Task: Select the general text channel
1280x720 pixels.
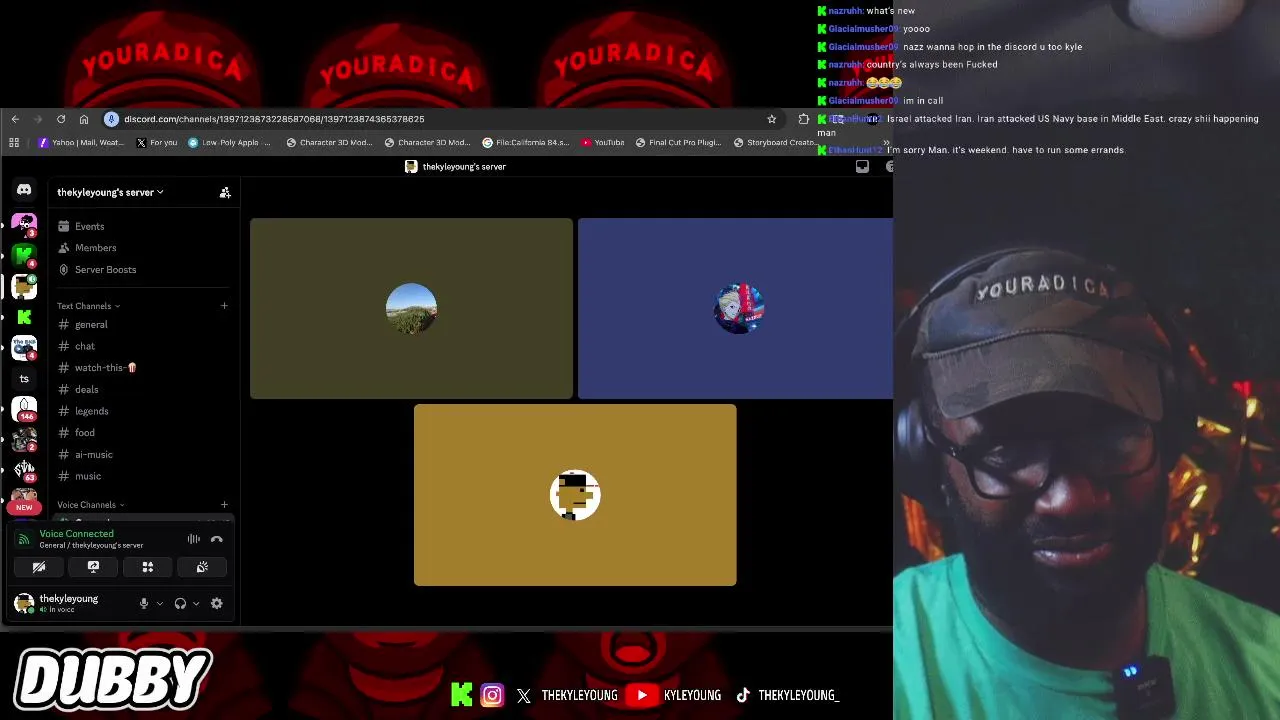Action: [143, 325]
